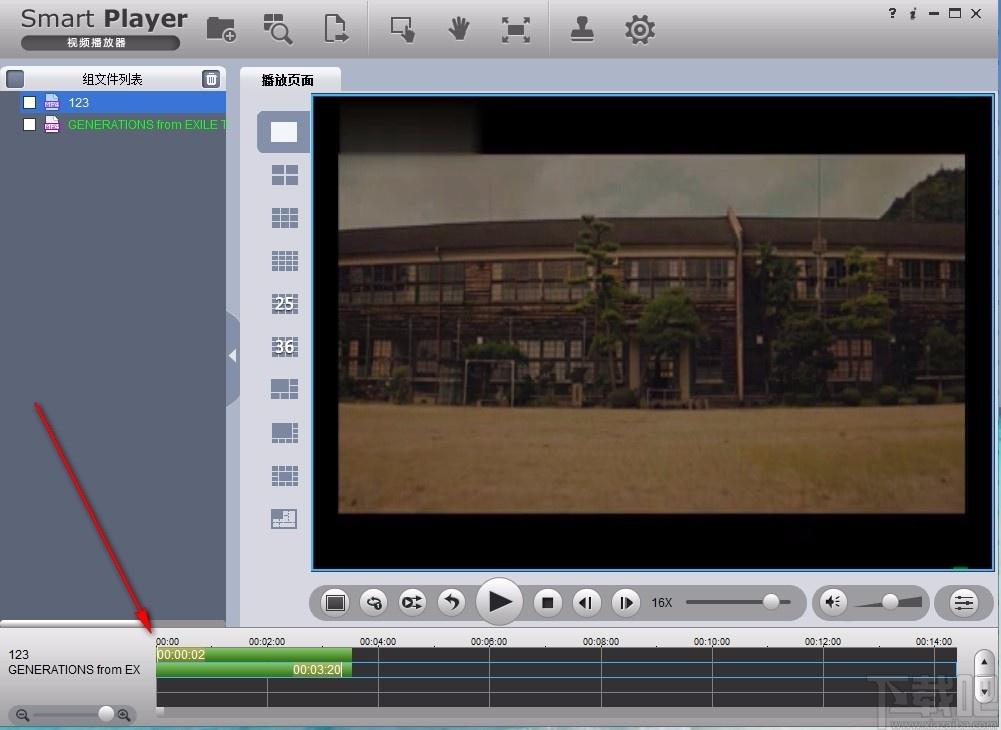The width and height of the screenshot is (1001, 730).
Task: Tick the GENERATIONS from EXILE checkbox
Action: (x=30, y=125)
